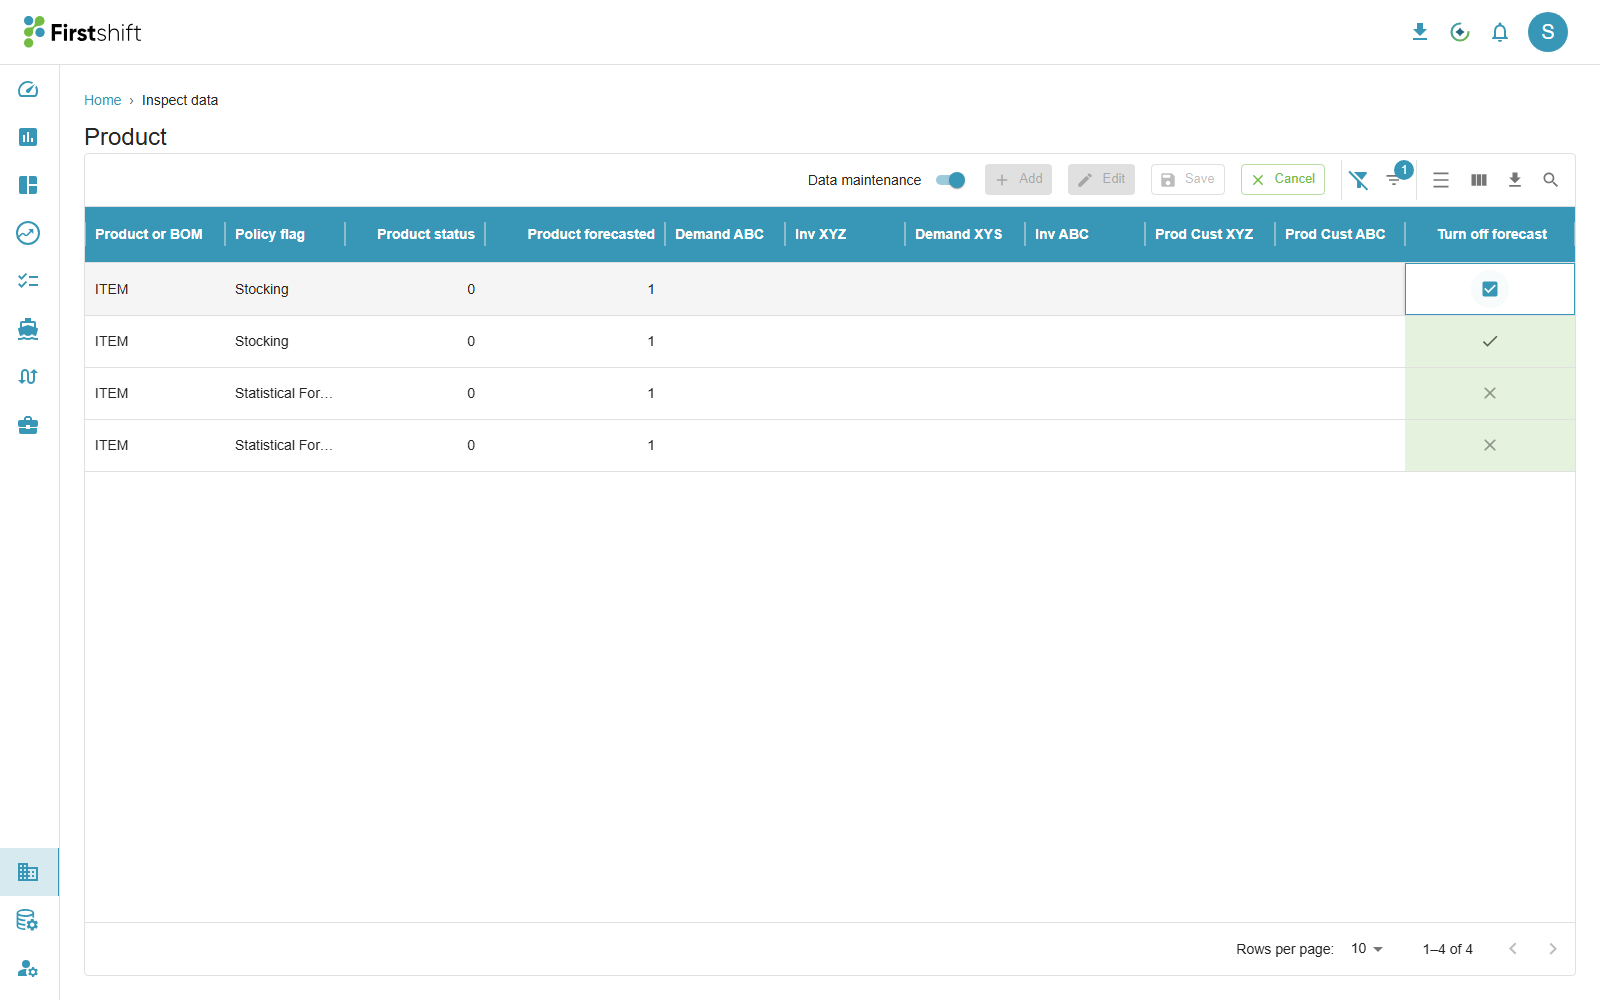The image size is (1600, 1000).
Task: Click the Firstshift logo
Action: pyautogui.click(x=82, y=32)
